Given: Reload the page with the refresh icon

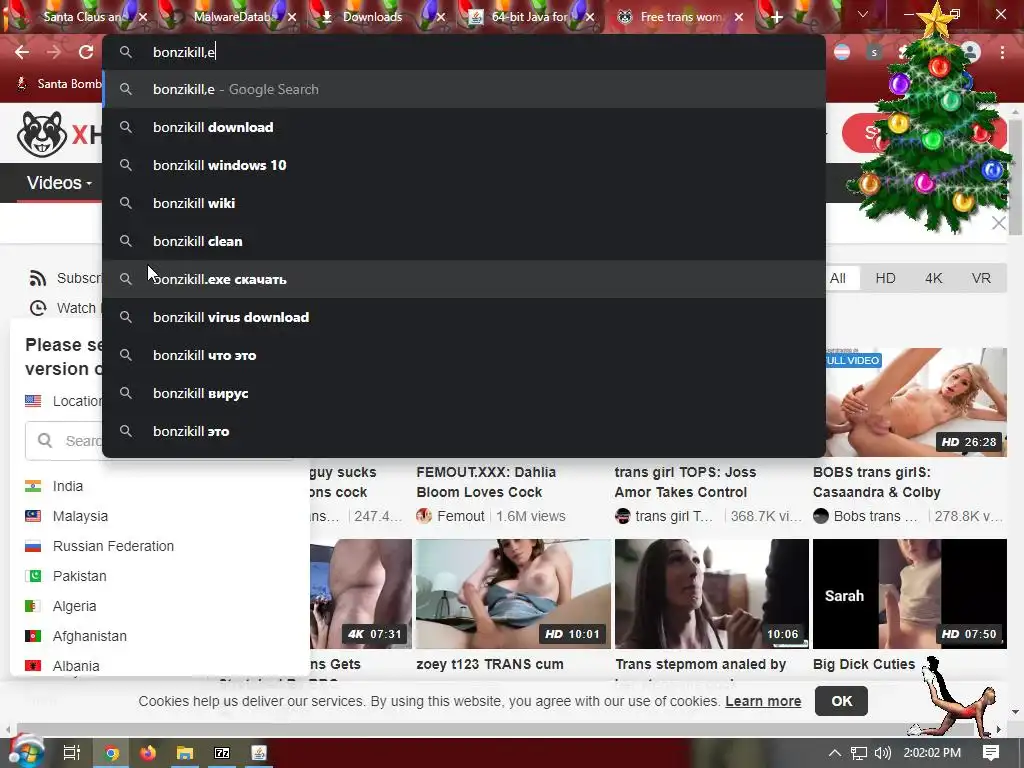Looking at the screenshot, I should tap(86, 52).
